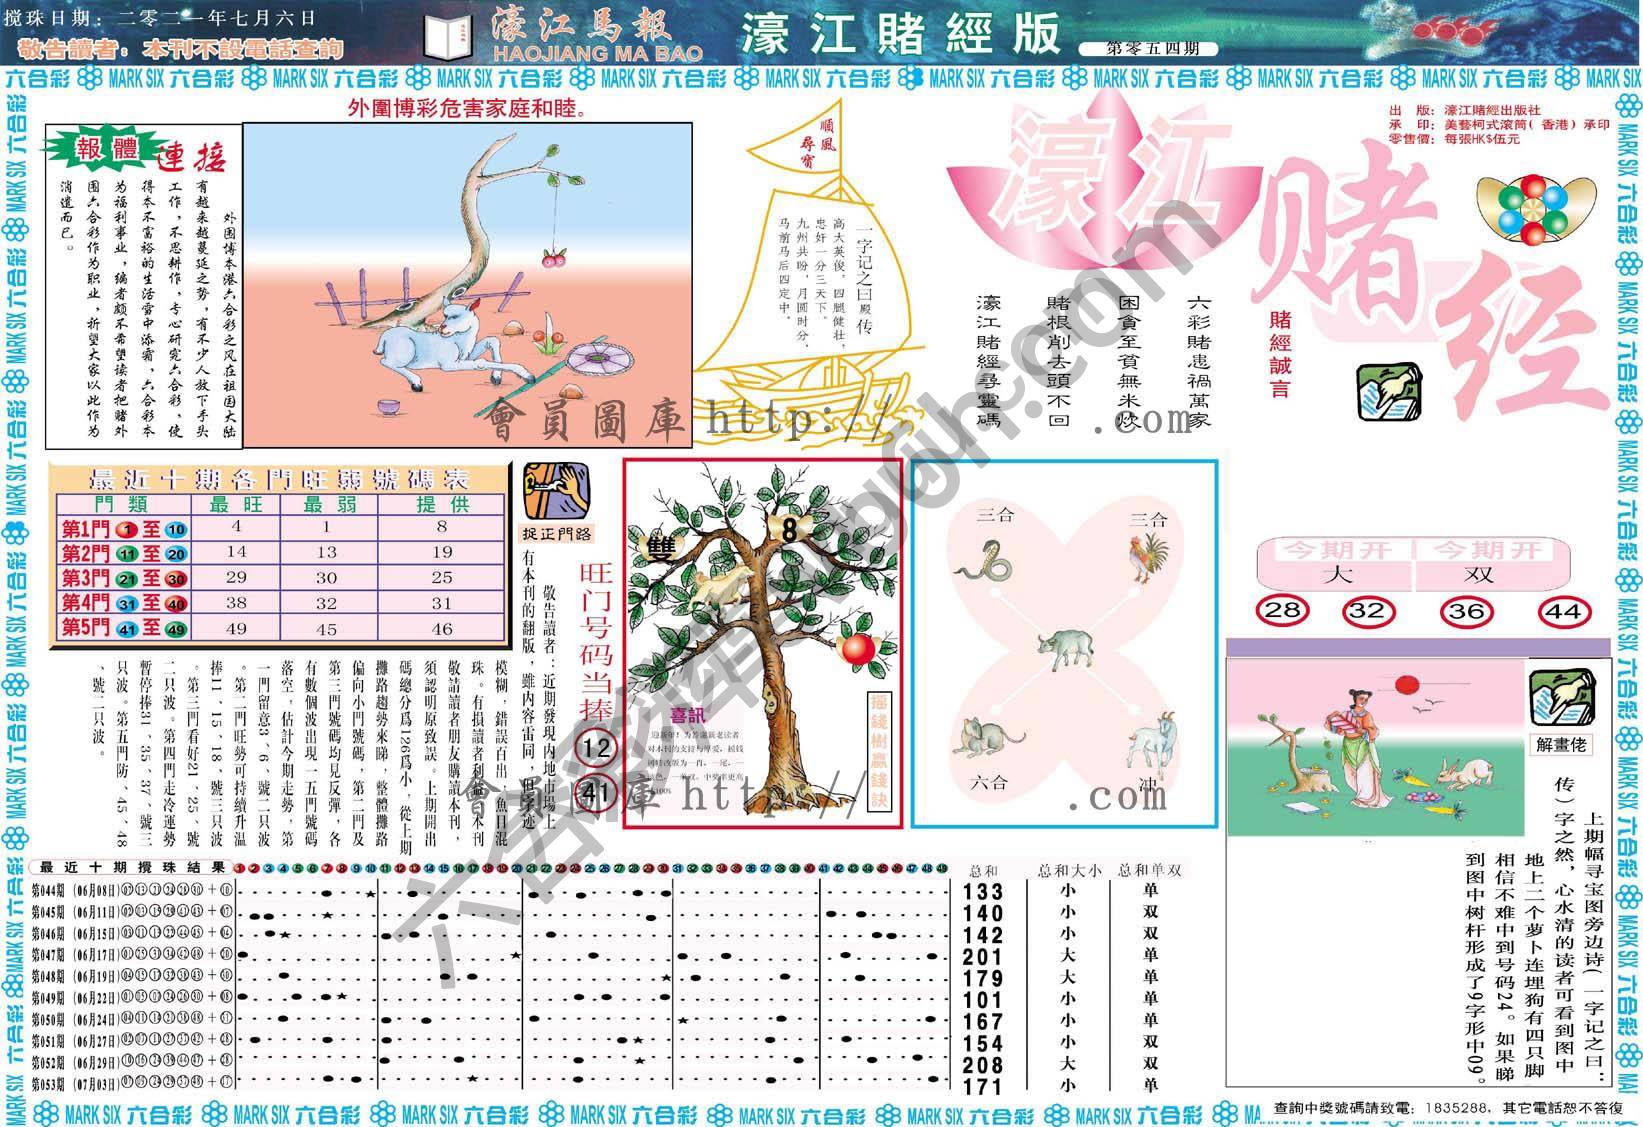Click the 总和大小 column header
Screen dimensions: 1643x1127
[x=1069, y=870]
